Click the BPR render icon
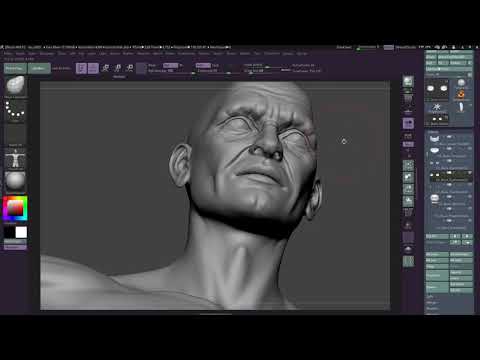480x360 pixels. pyautogui.click(x=408, y=82)
